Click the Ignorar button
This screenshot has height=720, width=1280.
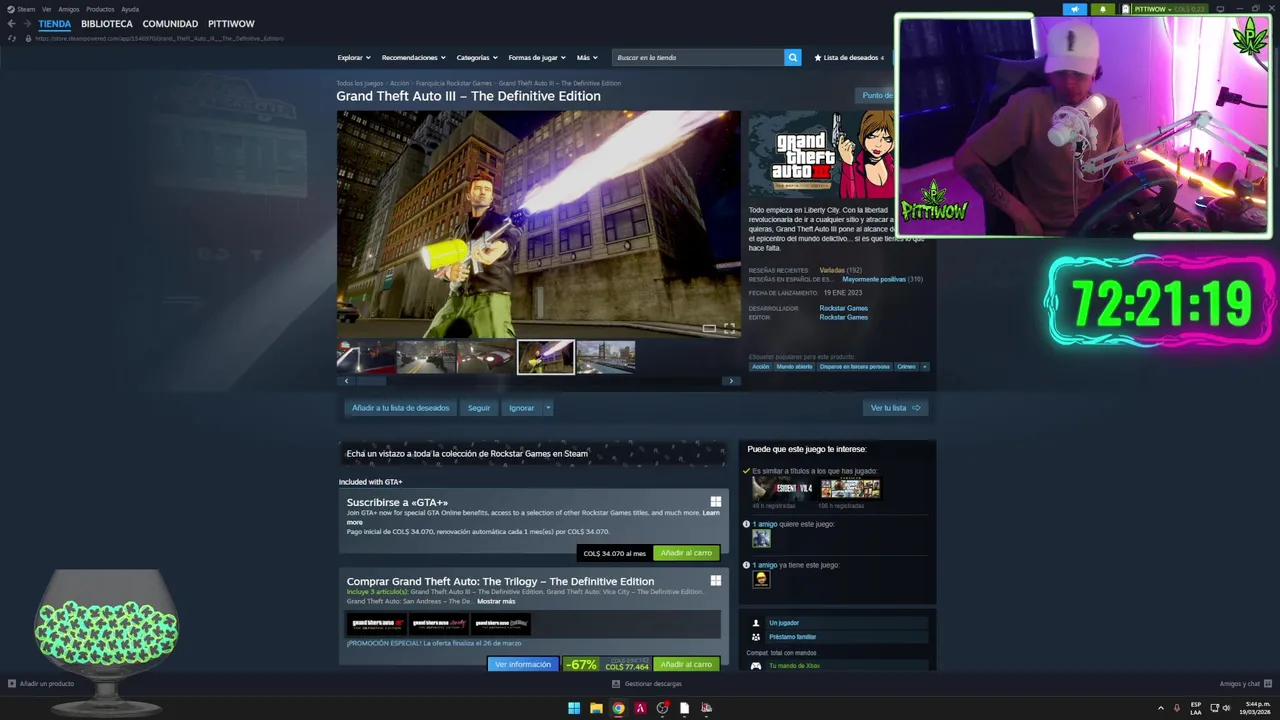coord(521,408)
